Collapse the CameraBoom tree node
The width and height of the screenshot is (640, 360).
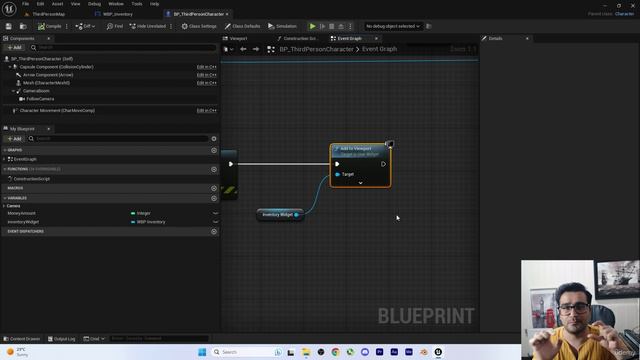click(13, 91)
